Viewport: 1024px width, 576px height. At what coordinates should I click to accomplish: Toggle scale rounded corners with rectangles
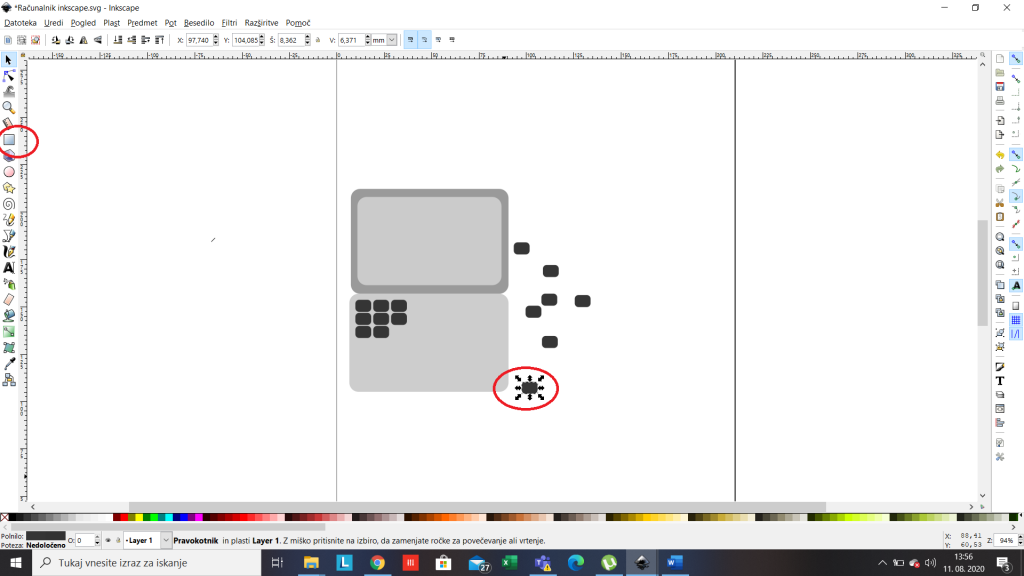(424, 40)
